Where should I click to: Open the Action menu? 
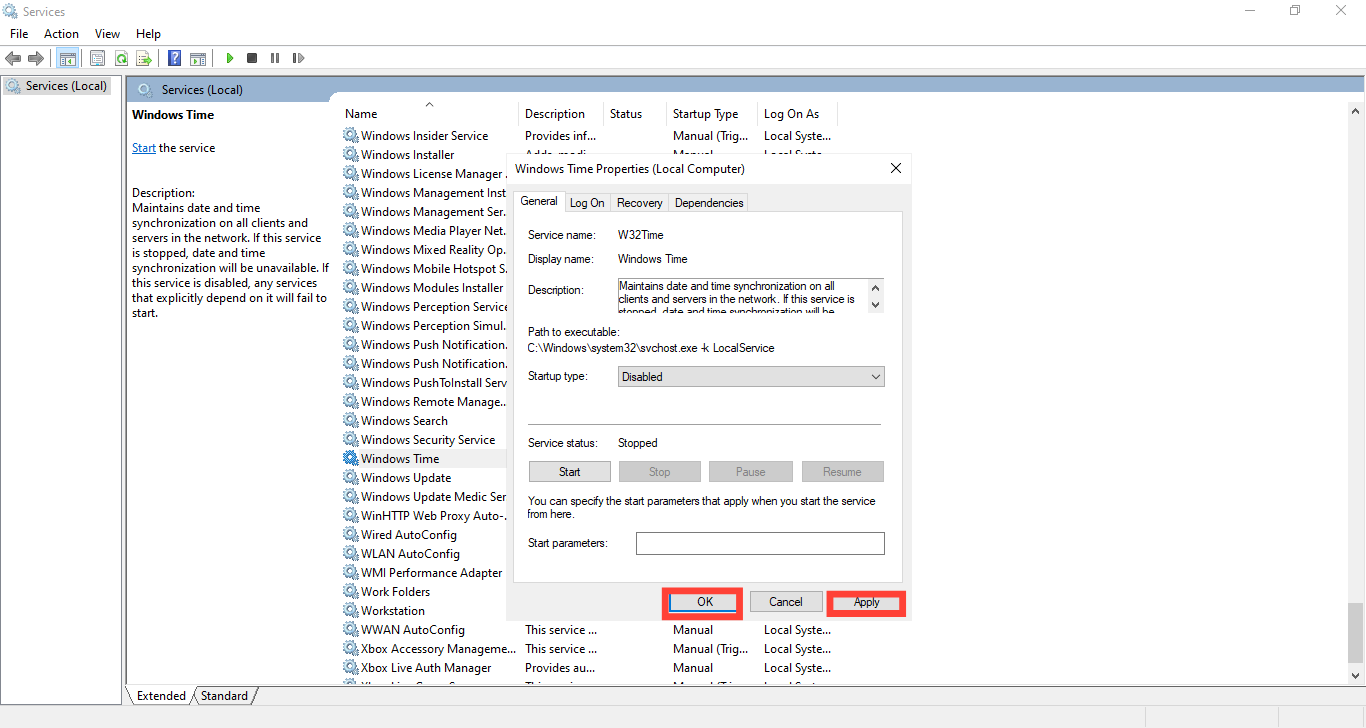point(61,33)
